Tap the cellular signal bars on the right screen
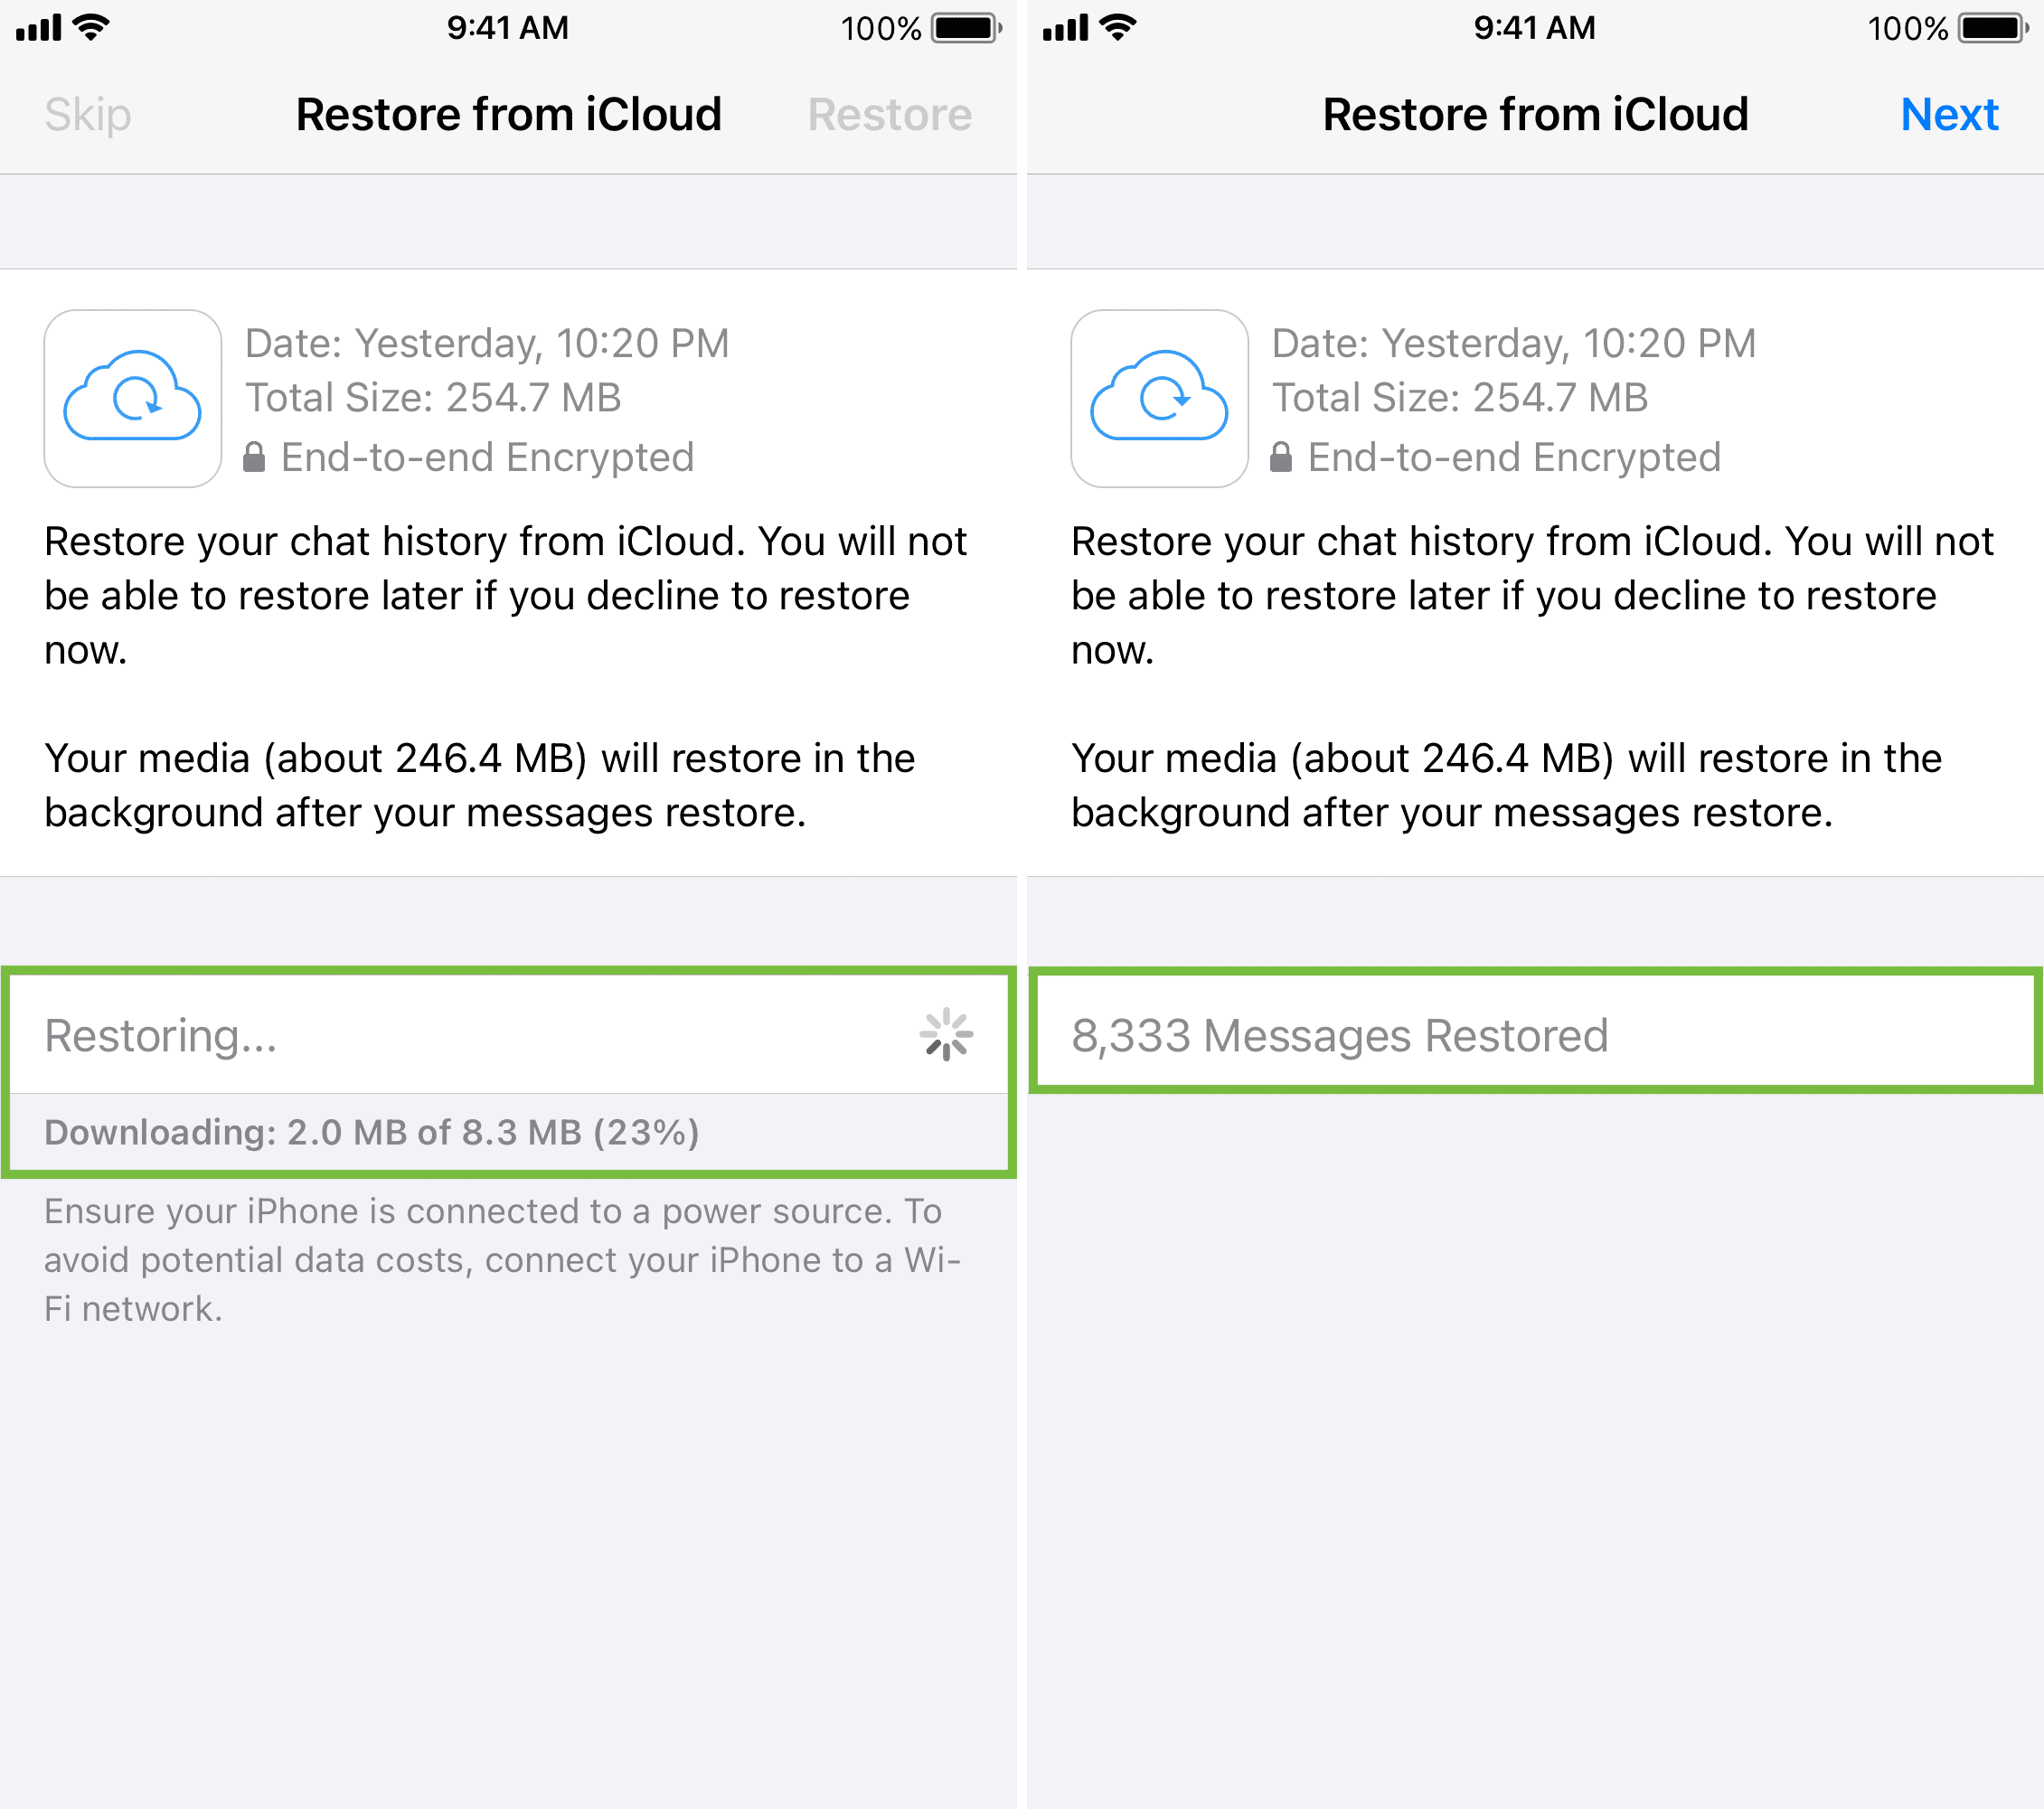Screen dimensions: 2044x1809 coord(1065,27)
